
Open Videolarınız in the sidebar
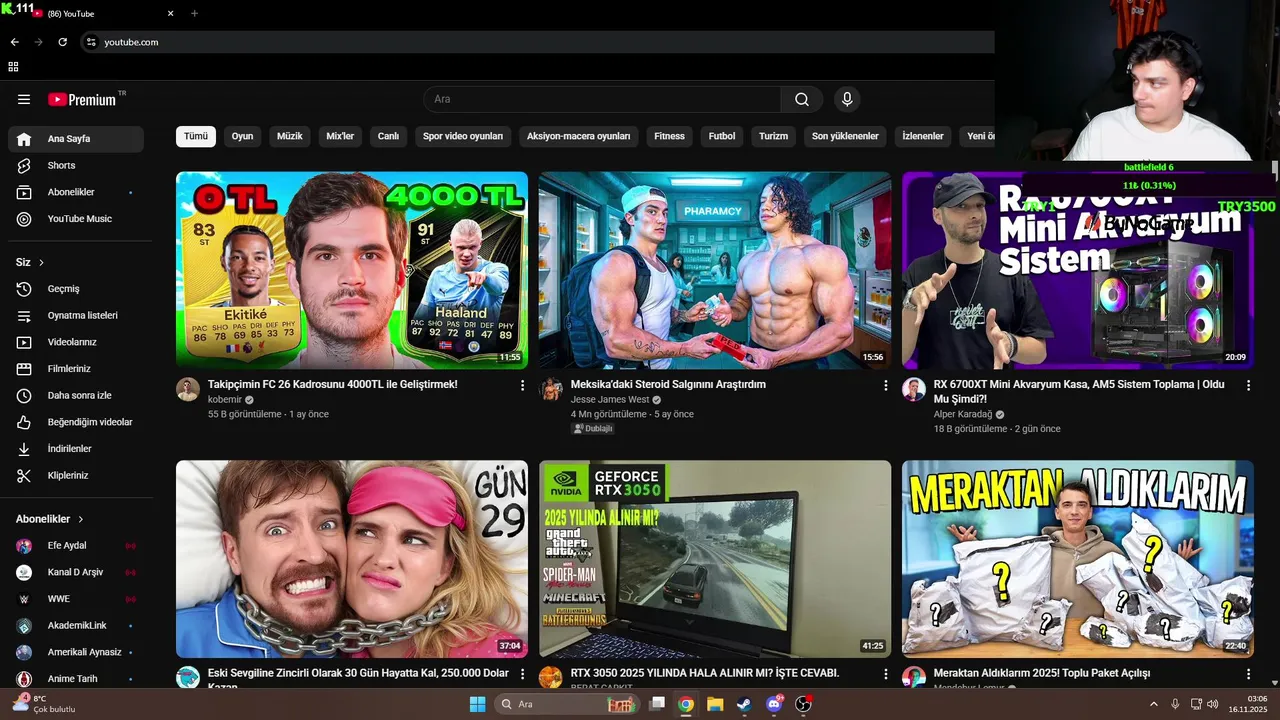[76, 342]
